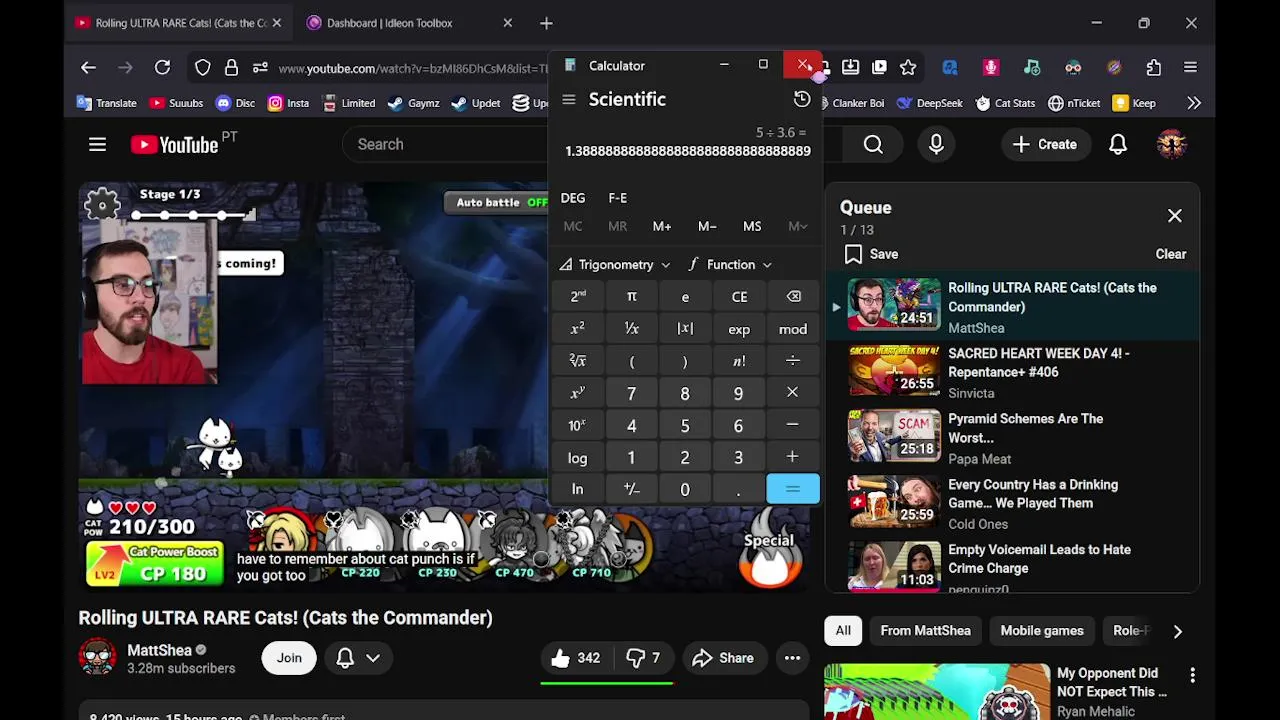Select the From MattShea chip

point(925,631)
